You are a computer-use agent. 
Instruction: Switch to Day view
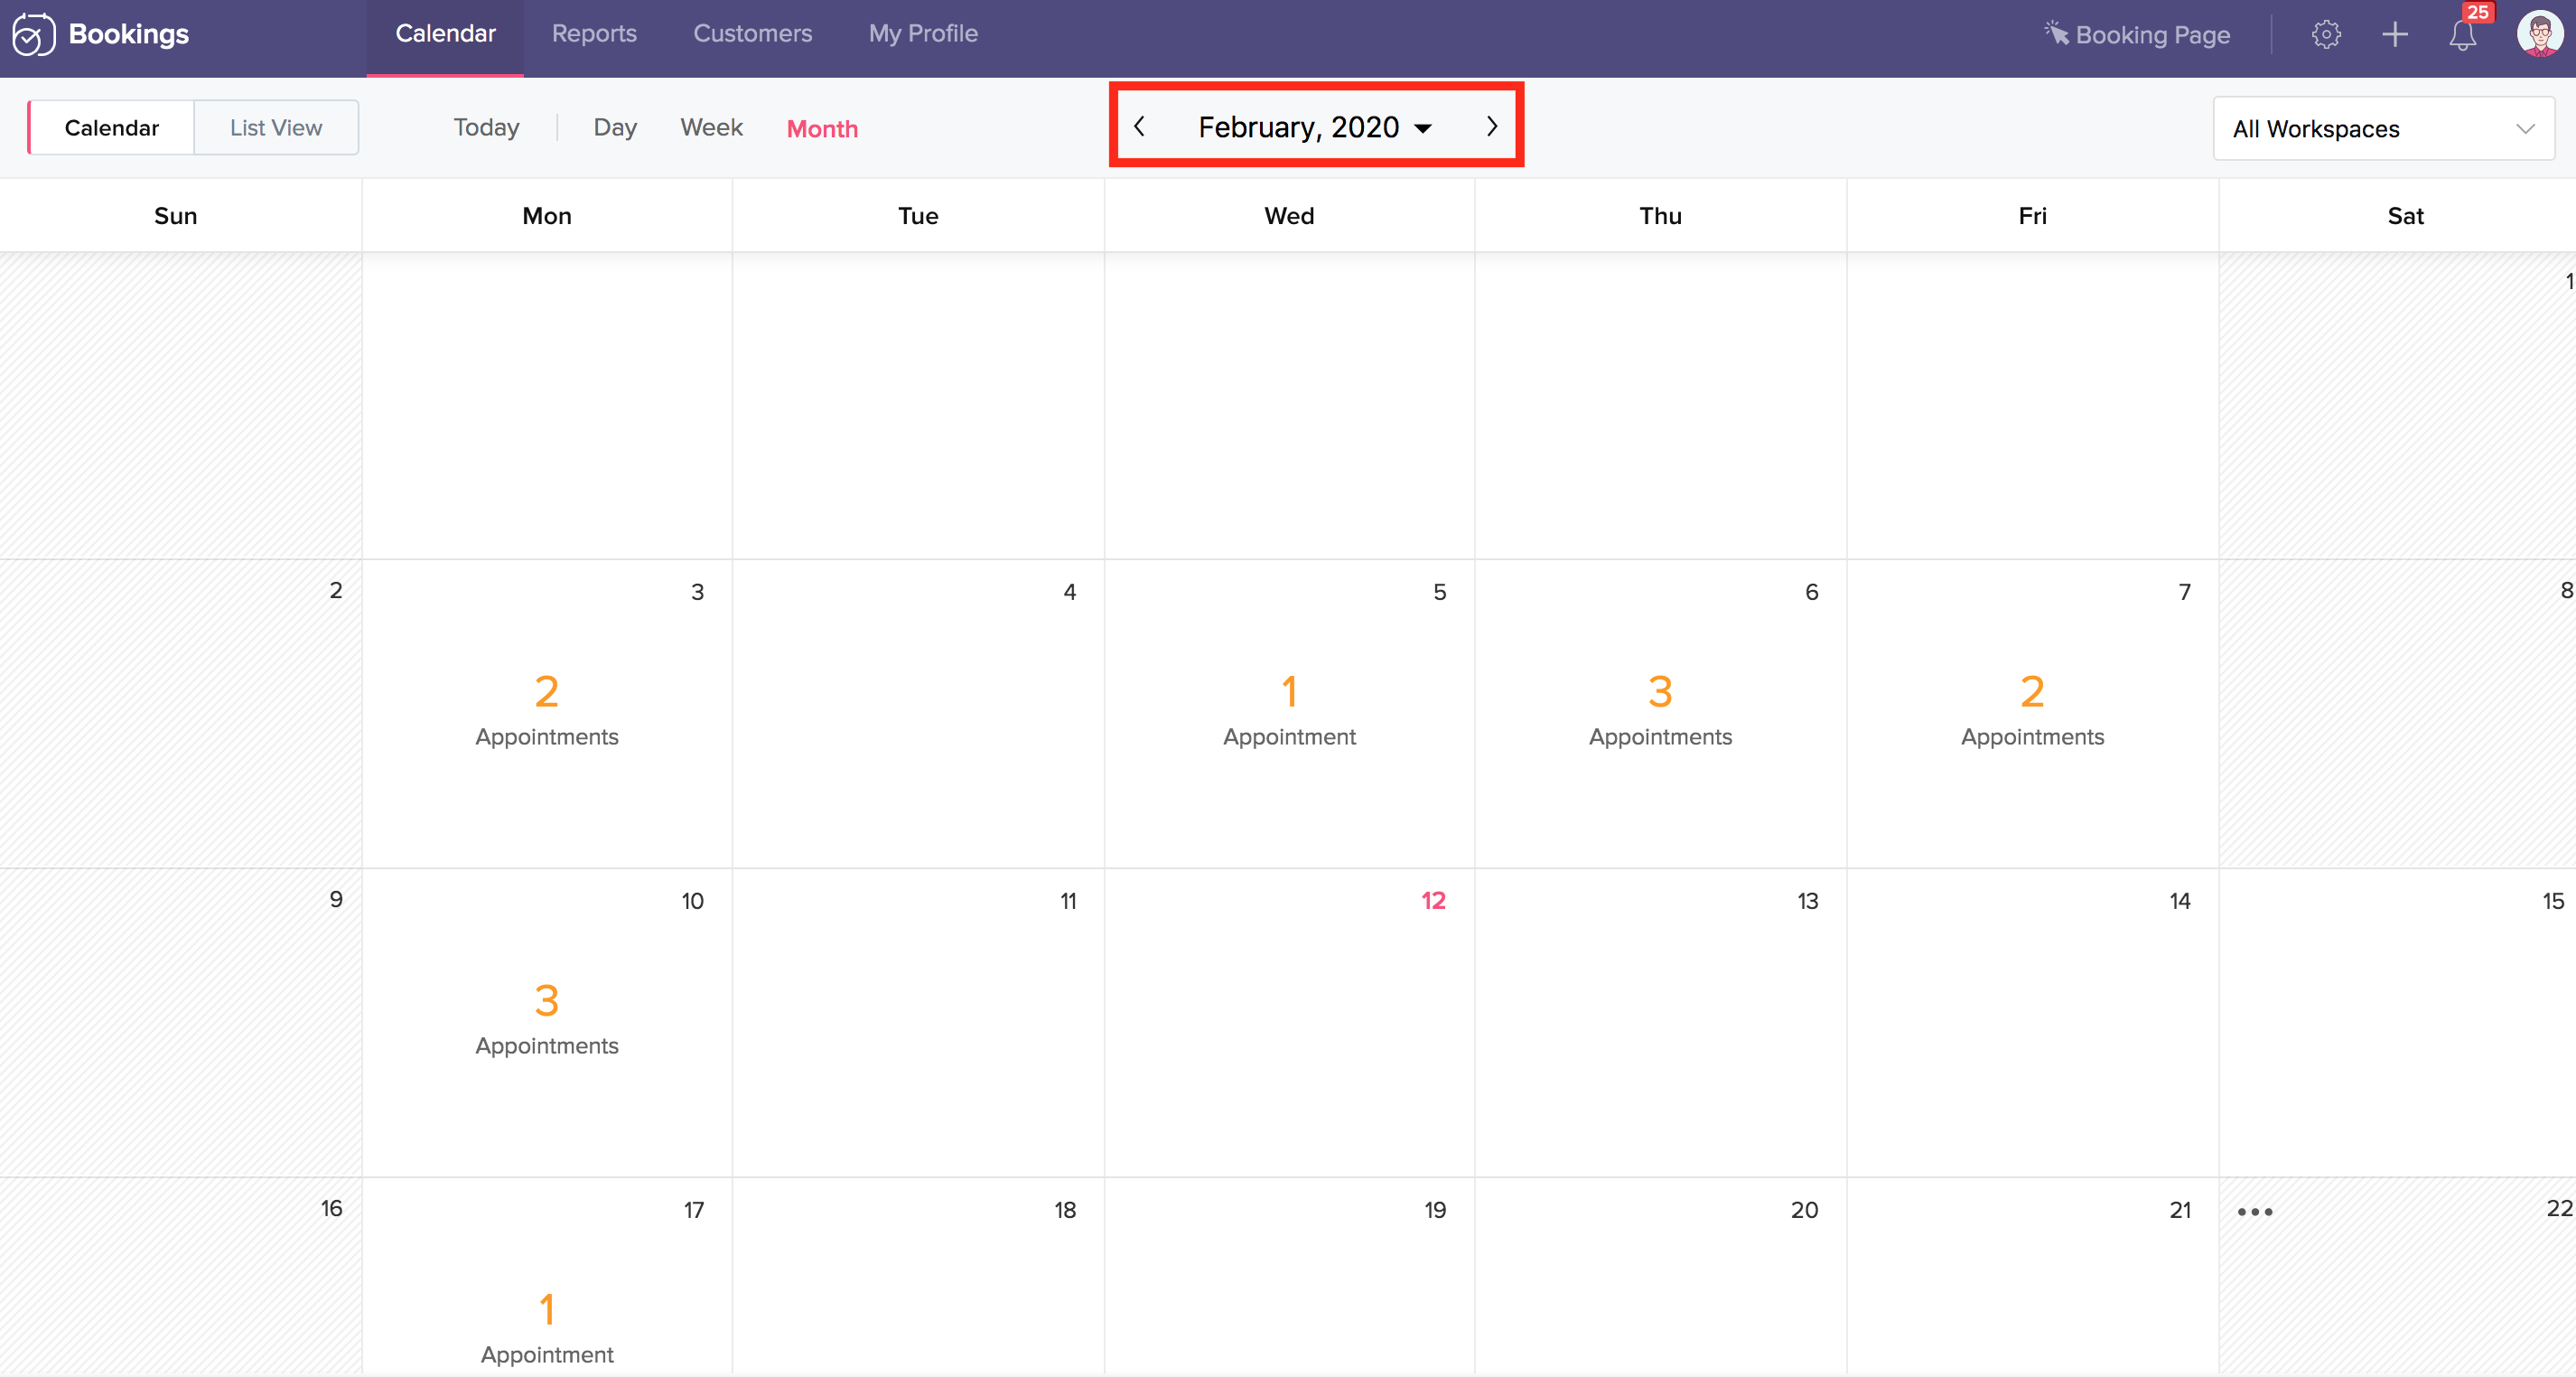point(615,128)
